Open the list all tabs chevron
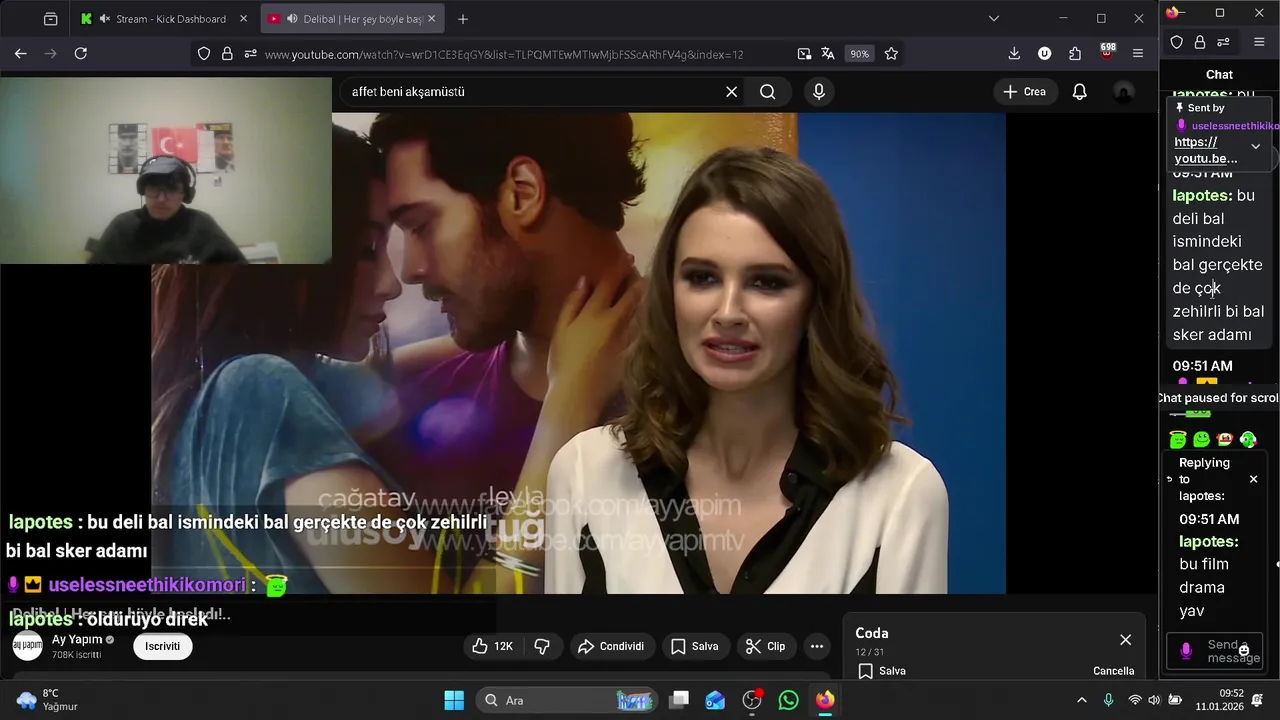Screen dimensions: 1280x720 tap(993, 19)
